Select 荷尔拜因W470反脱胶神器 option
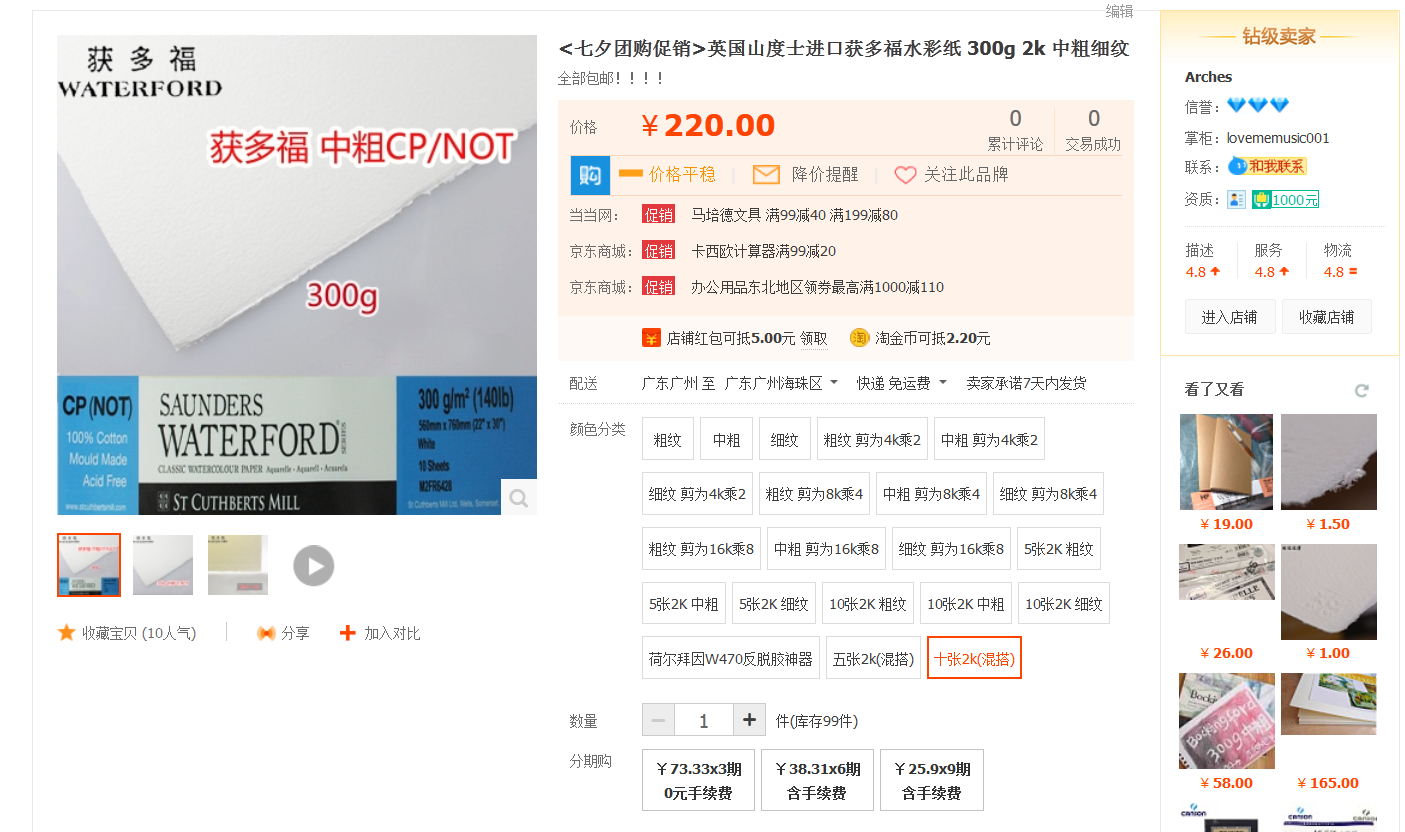Image resolution: width=1405 pixels, height=832 pixels. 731,658
